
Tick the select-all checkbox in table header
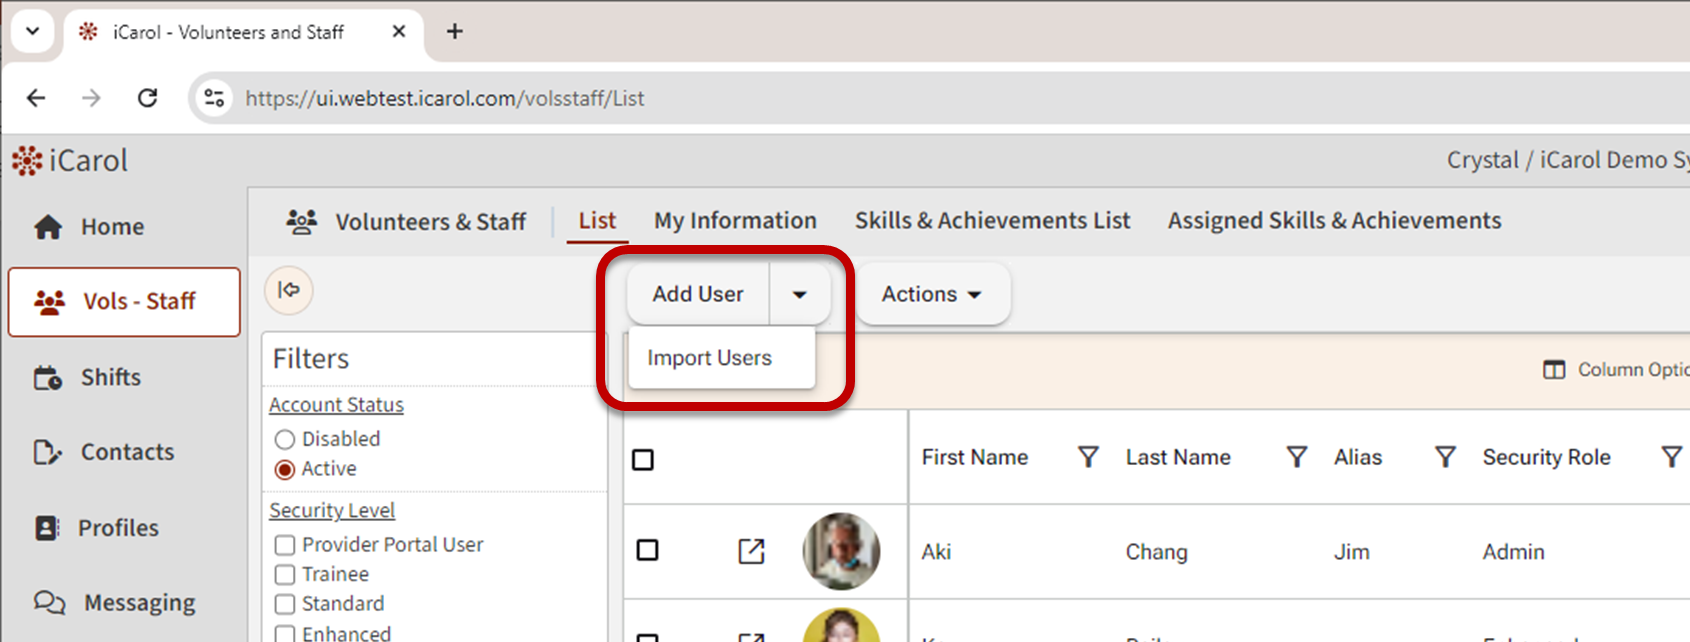(x=643, y=460)
